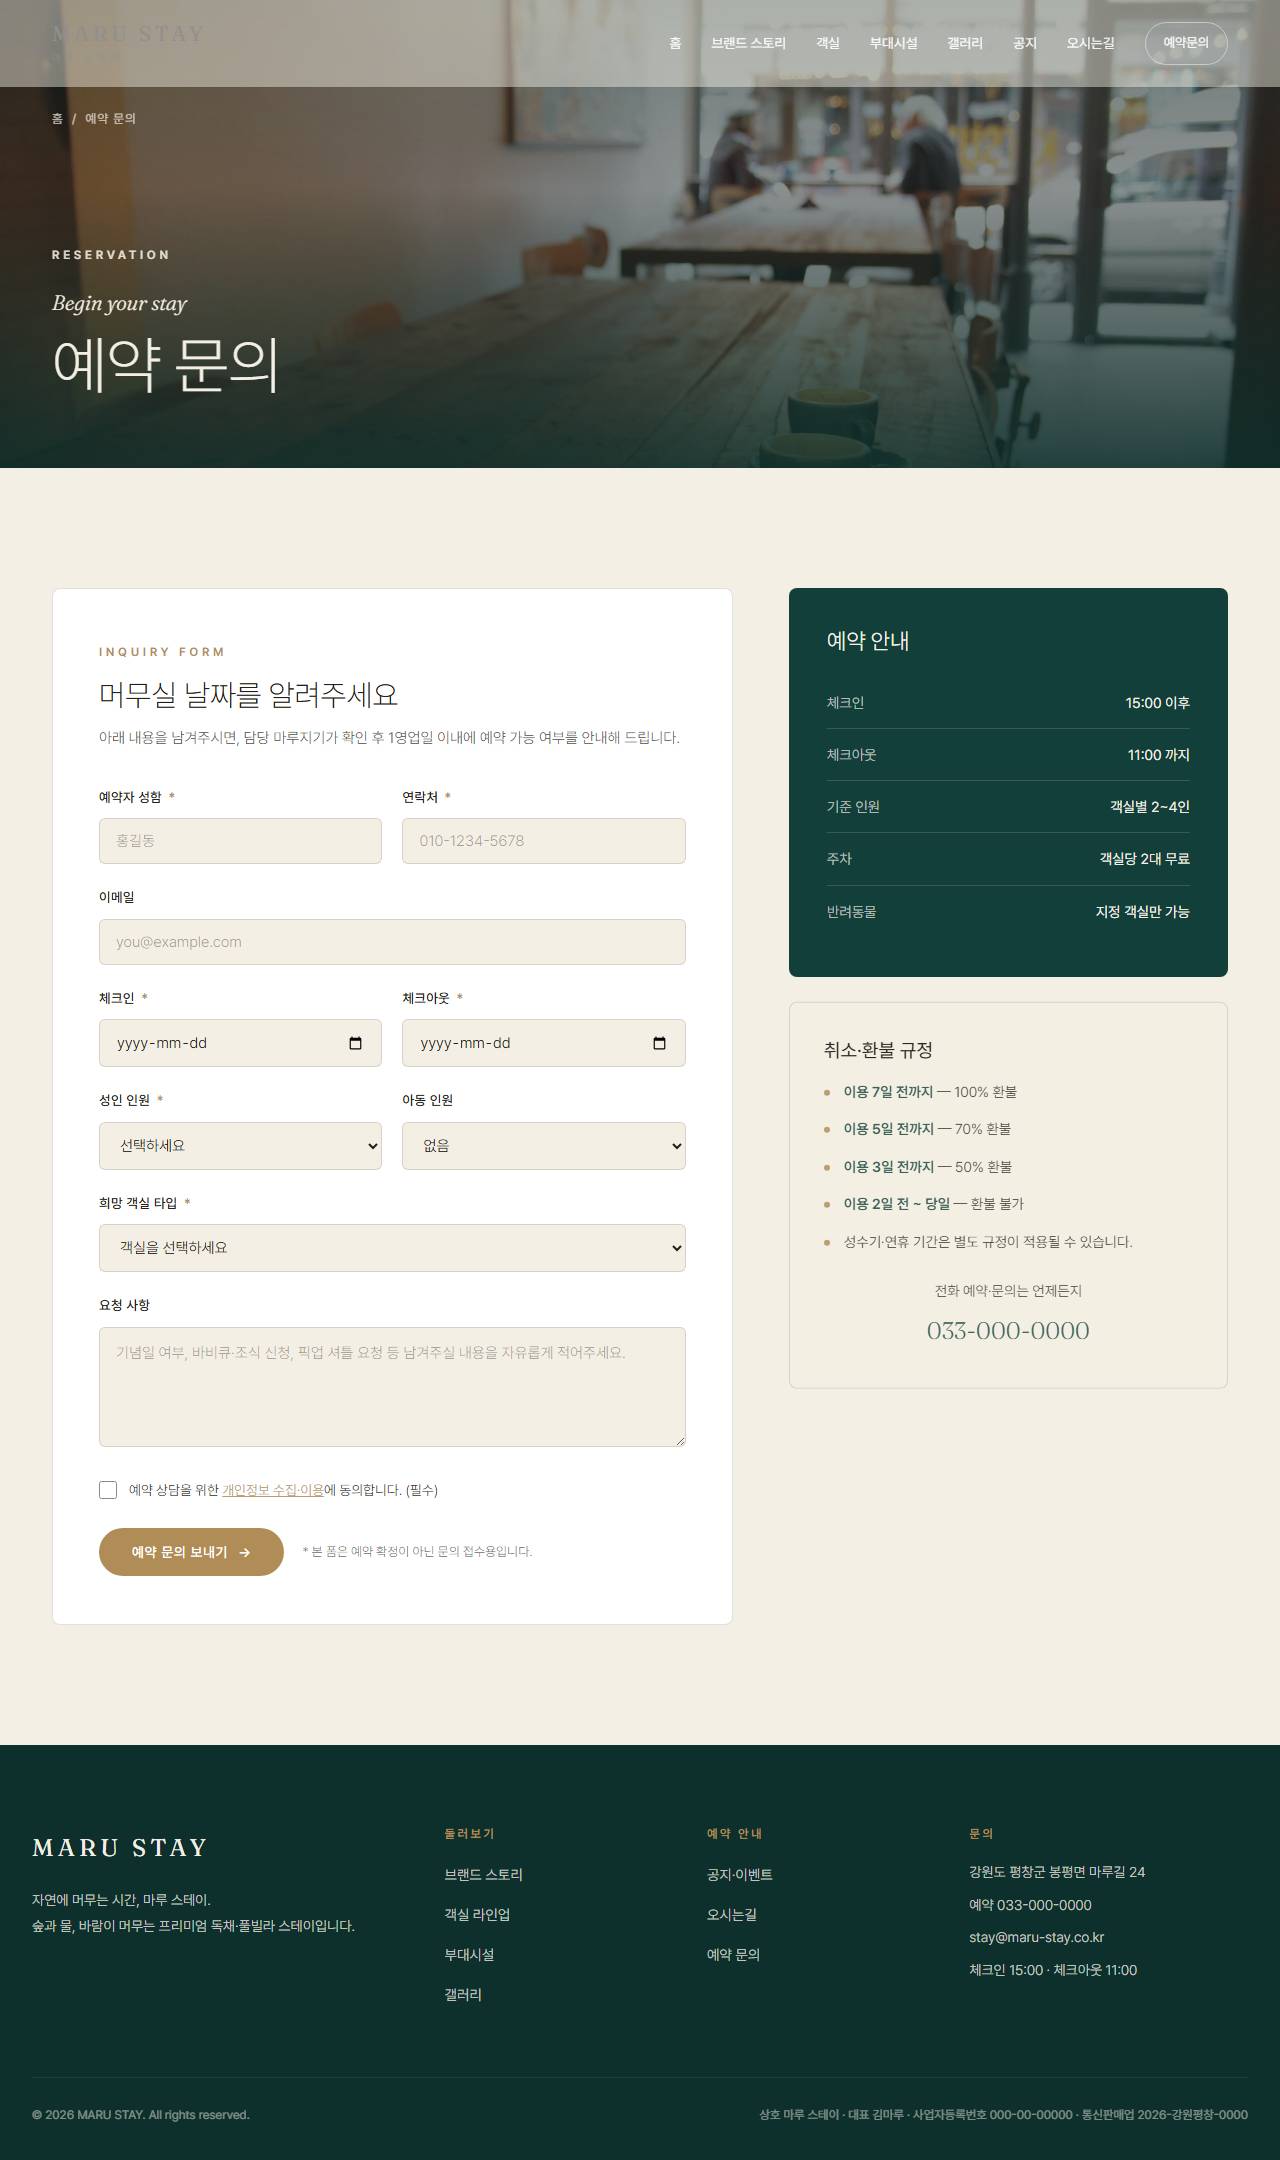Screen dimensions: 1280x2160
Task: Select the 취소·환불 규정 card heading
Action: pos(878,1050)
